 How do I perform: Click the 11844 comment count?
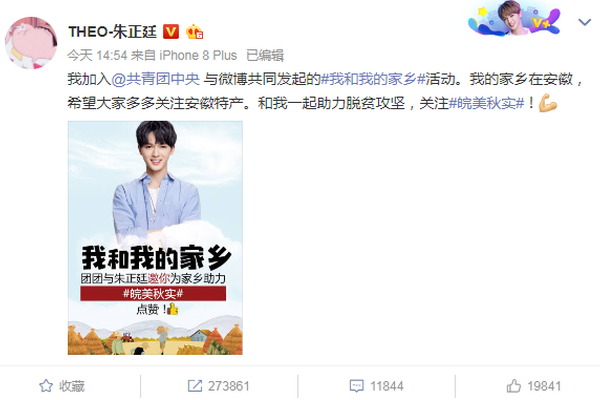click(x=386, y=386)
